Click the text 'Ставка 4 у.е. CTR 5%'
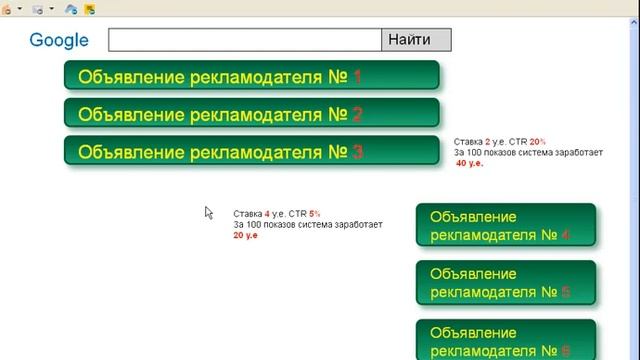The width and height of the screenshot is (640, 360). pos(277,214)
